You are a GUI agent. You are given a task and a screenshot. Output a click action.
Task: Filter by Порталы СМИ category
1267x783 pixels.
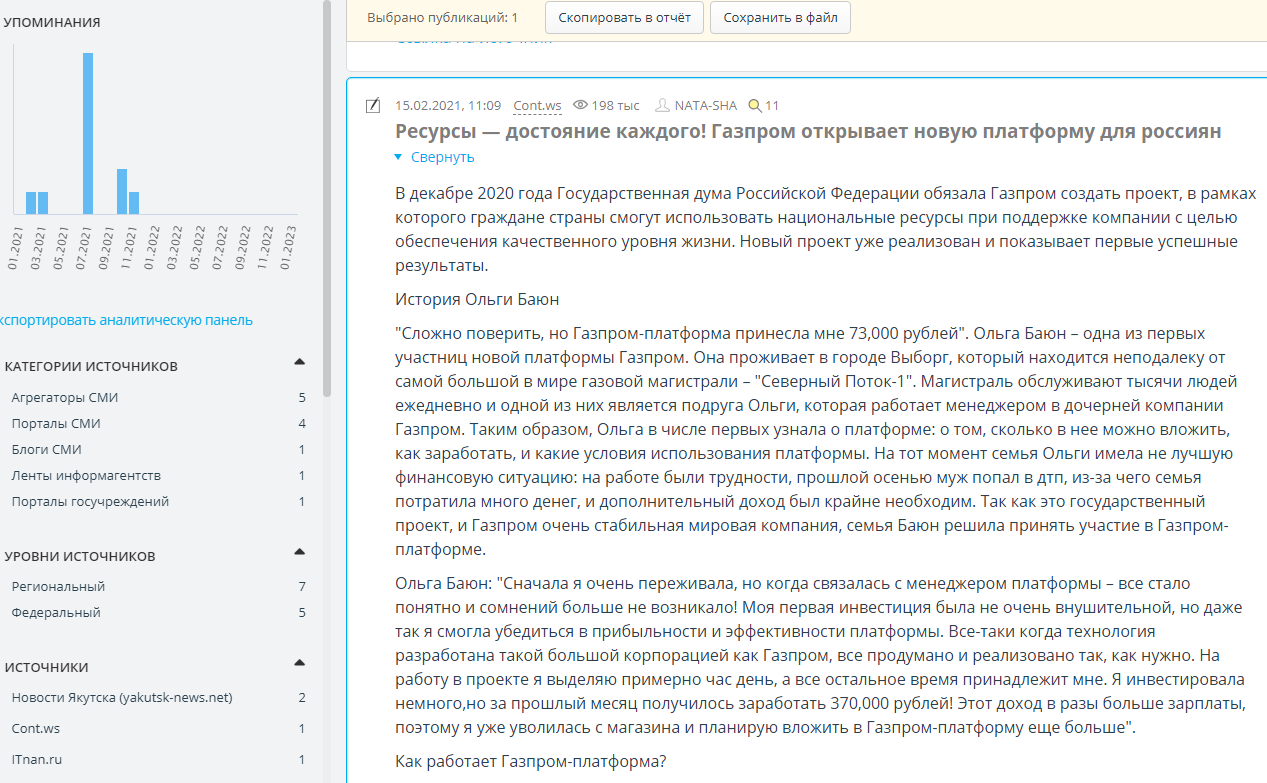(56, 423)
